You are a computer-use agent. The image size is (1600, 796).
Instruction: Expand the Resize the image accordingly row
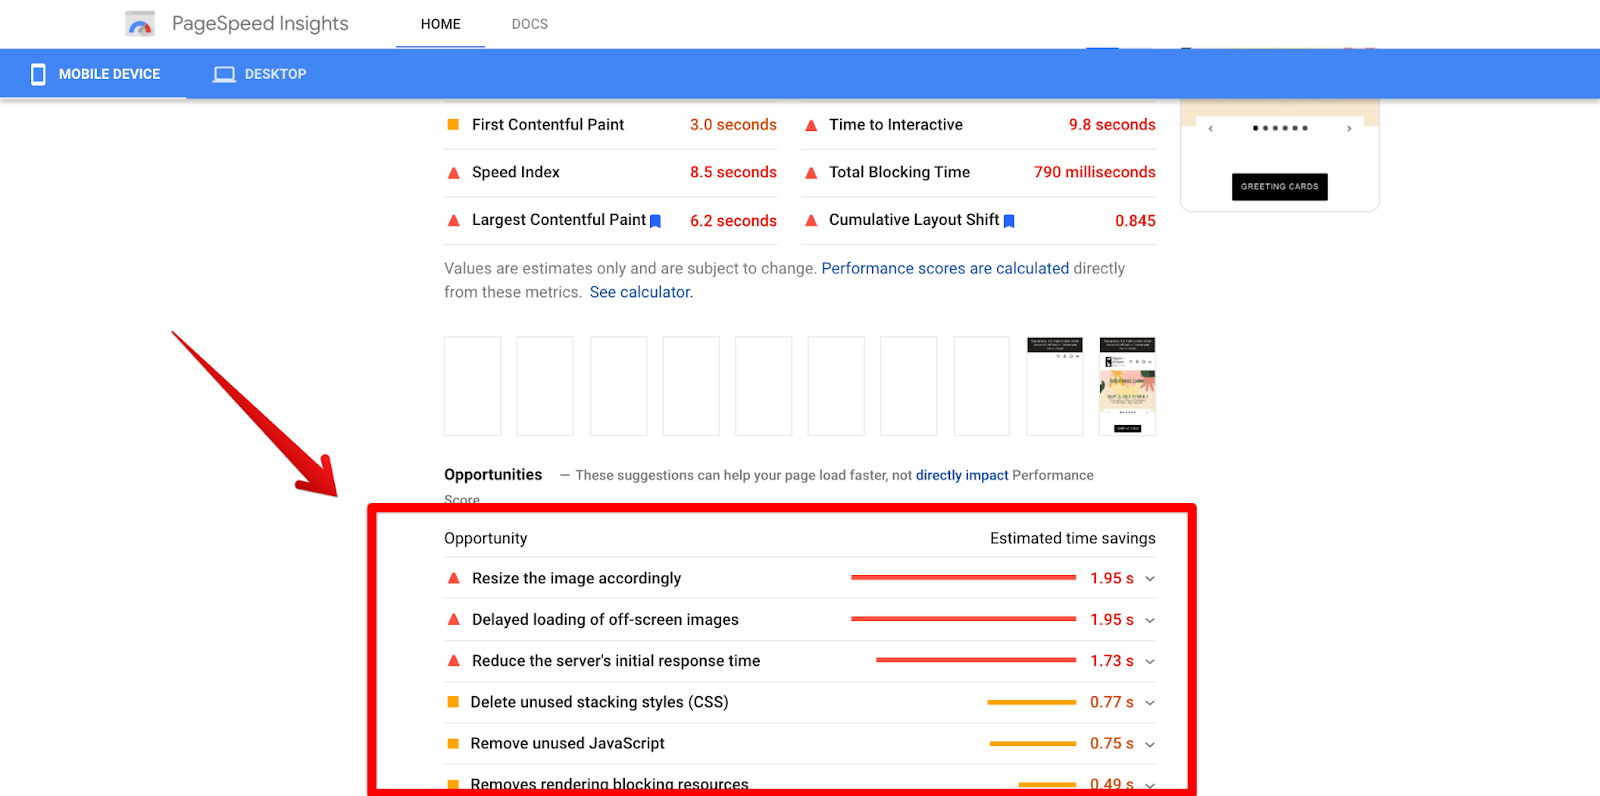click(1150, 579)
